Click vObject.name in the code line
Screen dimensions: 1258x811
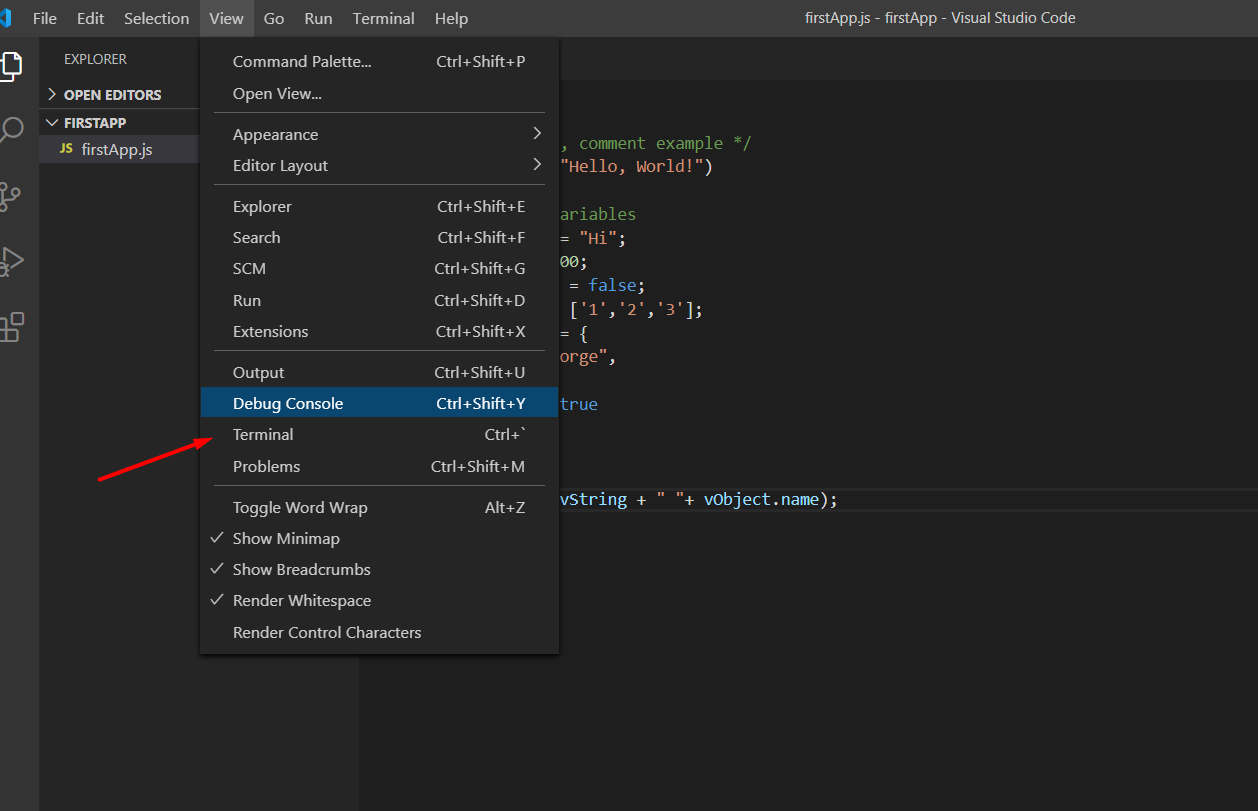click(x=761, y=499)
